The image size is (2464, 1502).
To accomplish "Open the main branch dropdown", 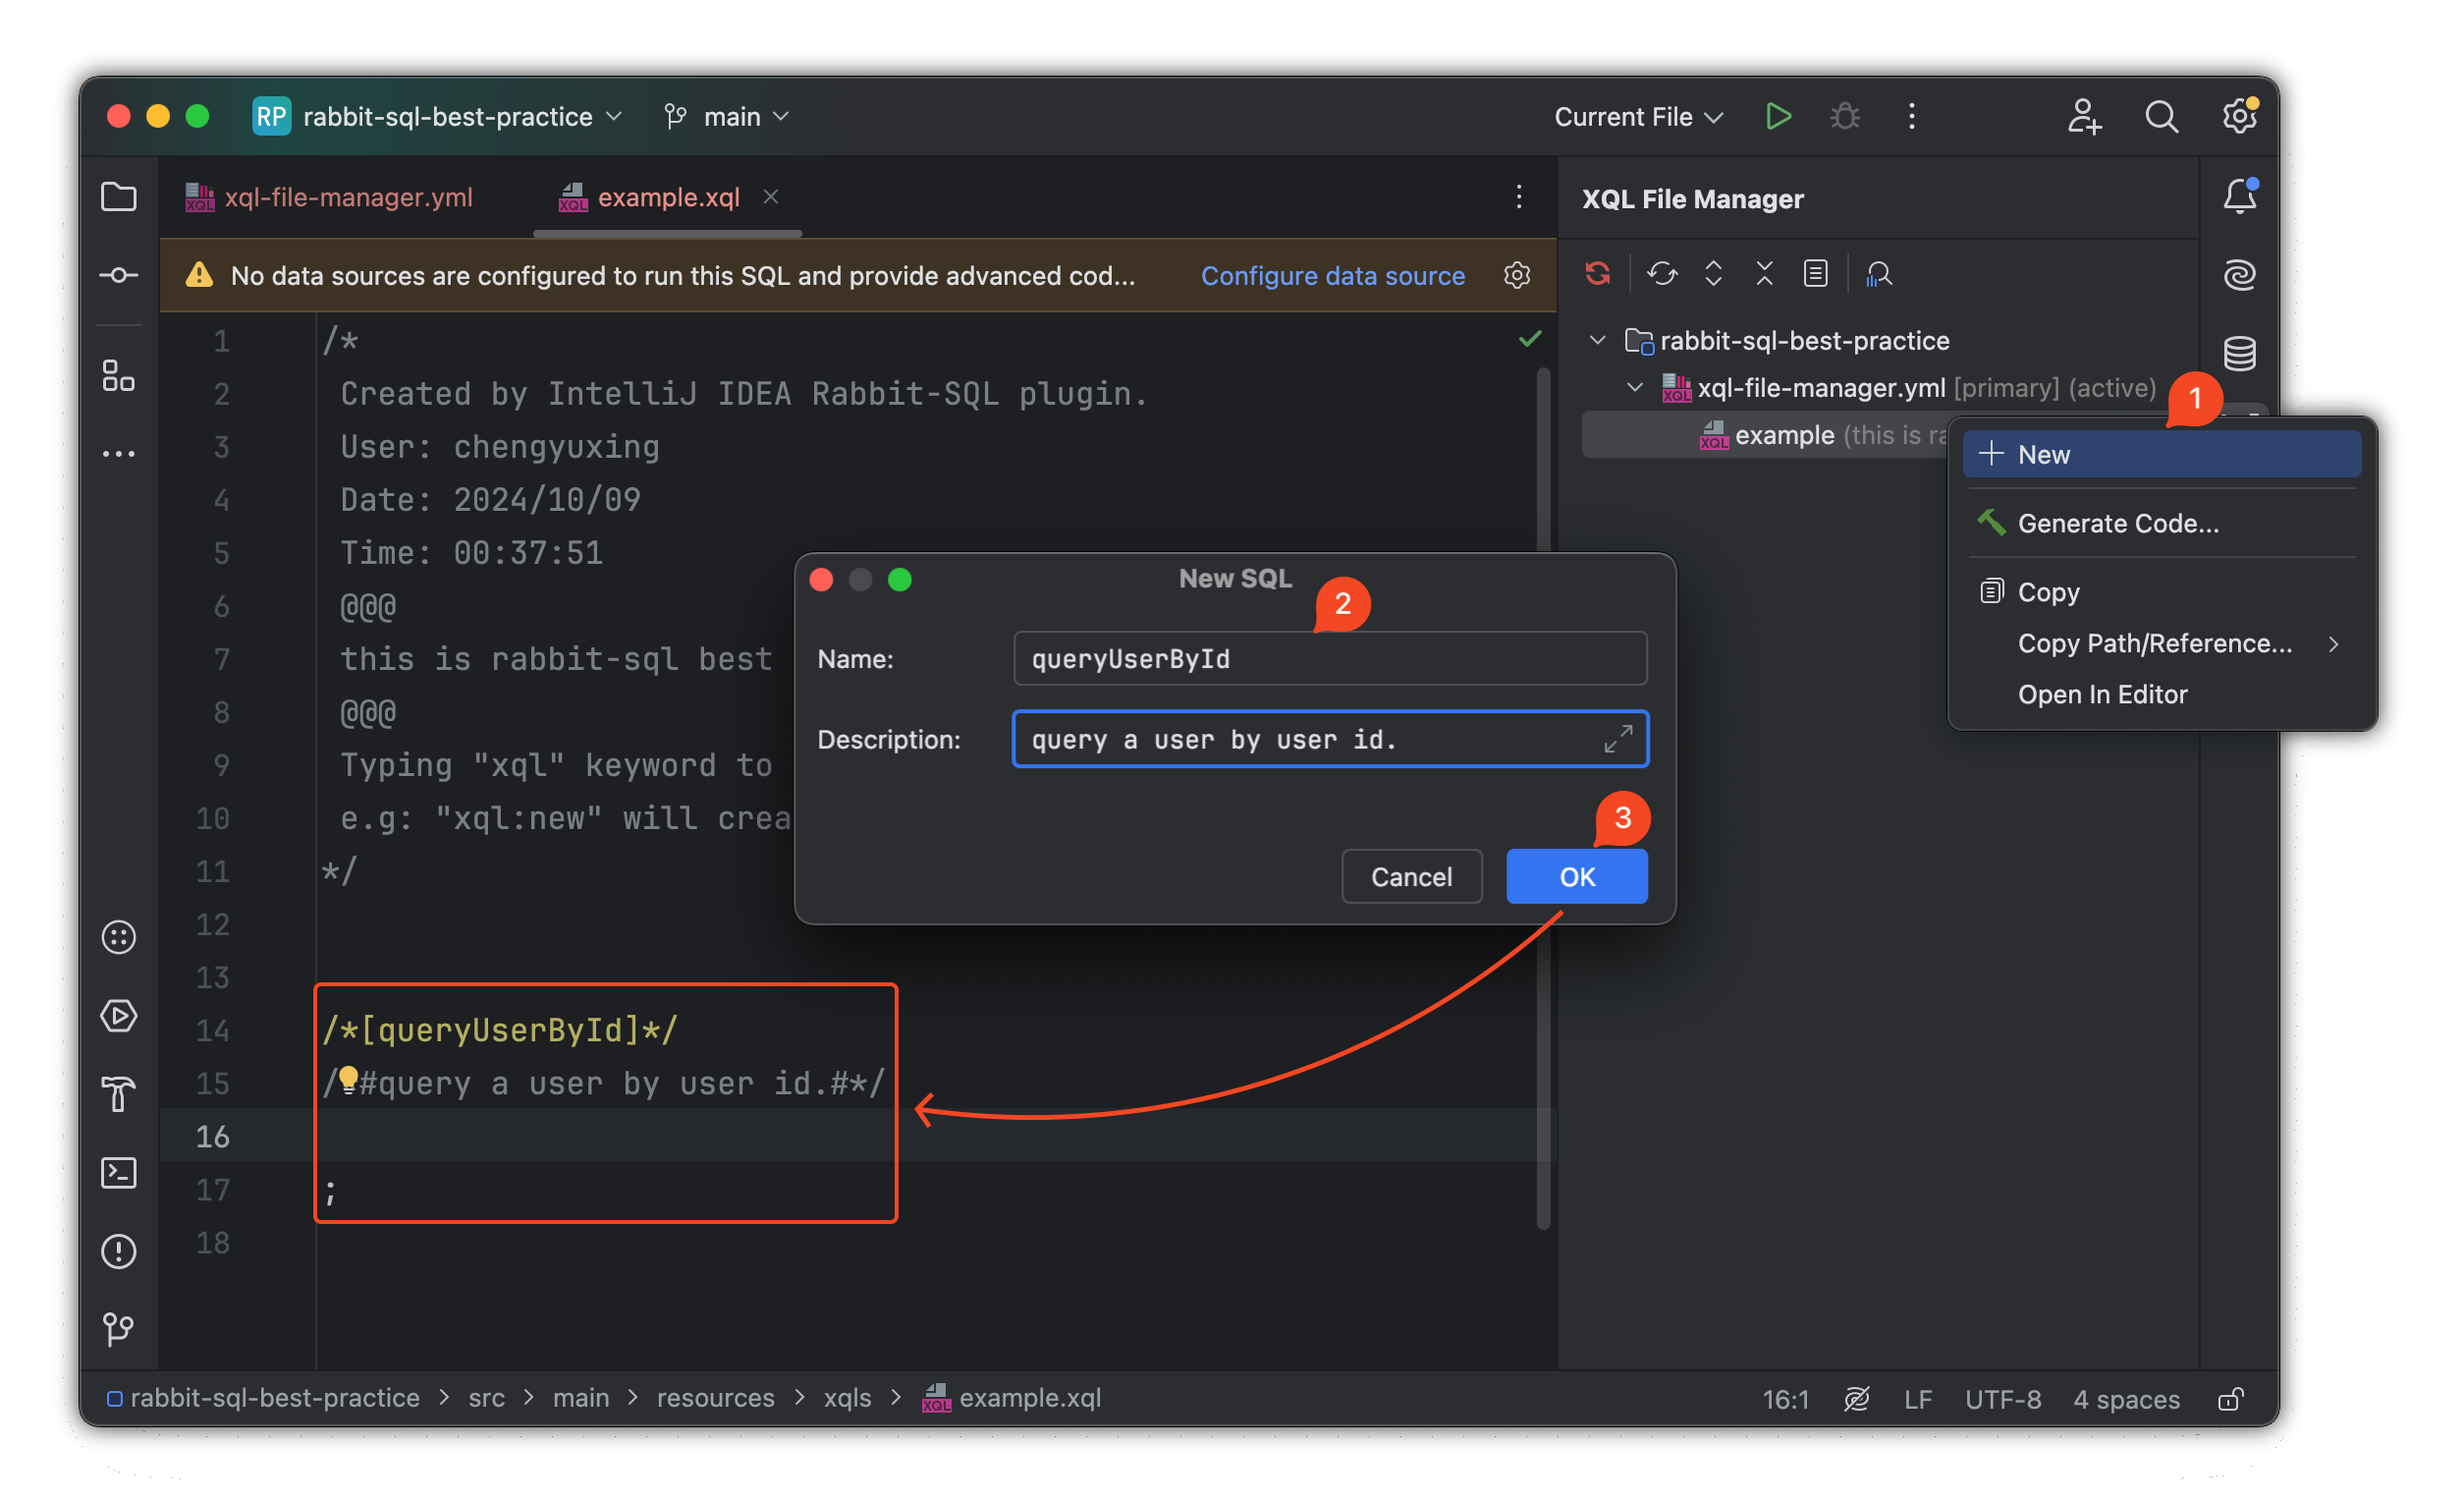I will click(727, 117).
